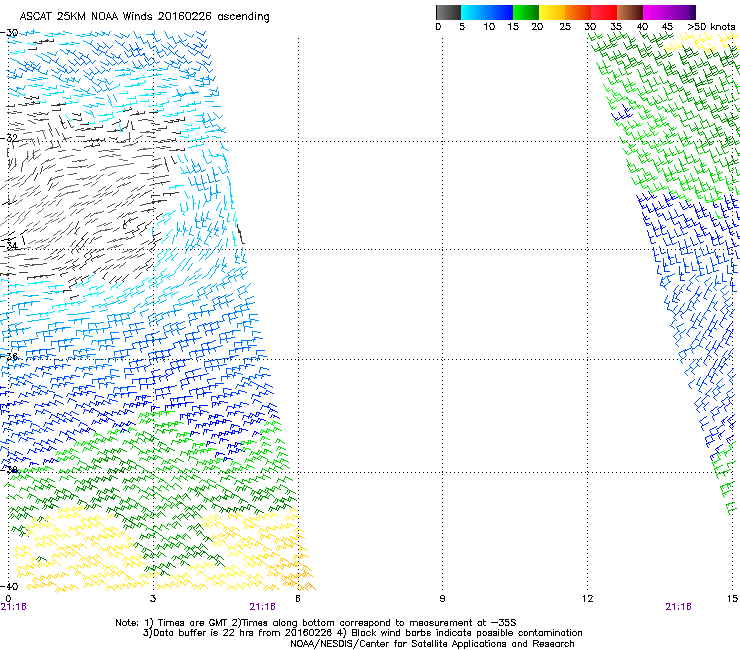Click the '35' label under the color bar
The width and height of the screenshot is (740, 650).
pyautogui.click(x=616, y=27)
